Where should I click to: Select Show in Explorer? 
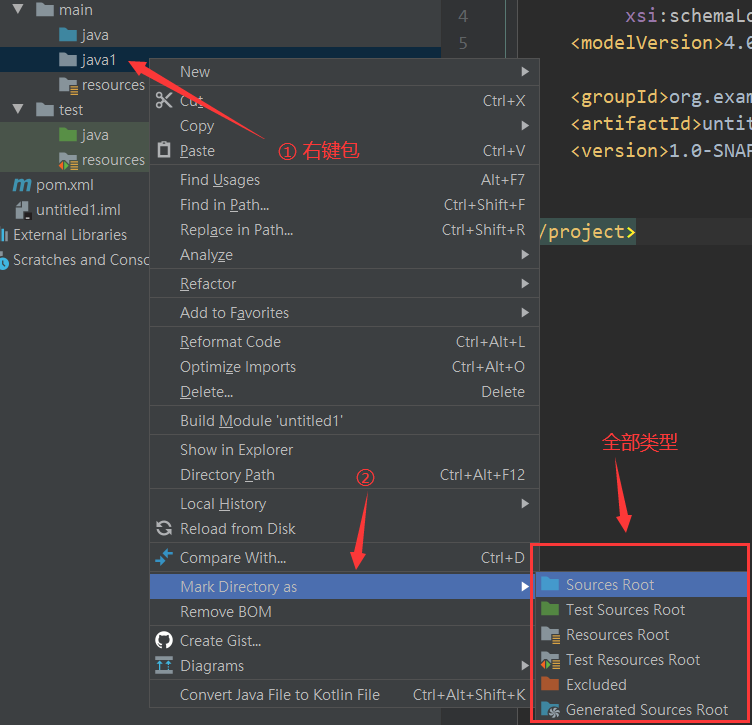[344, 449]
